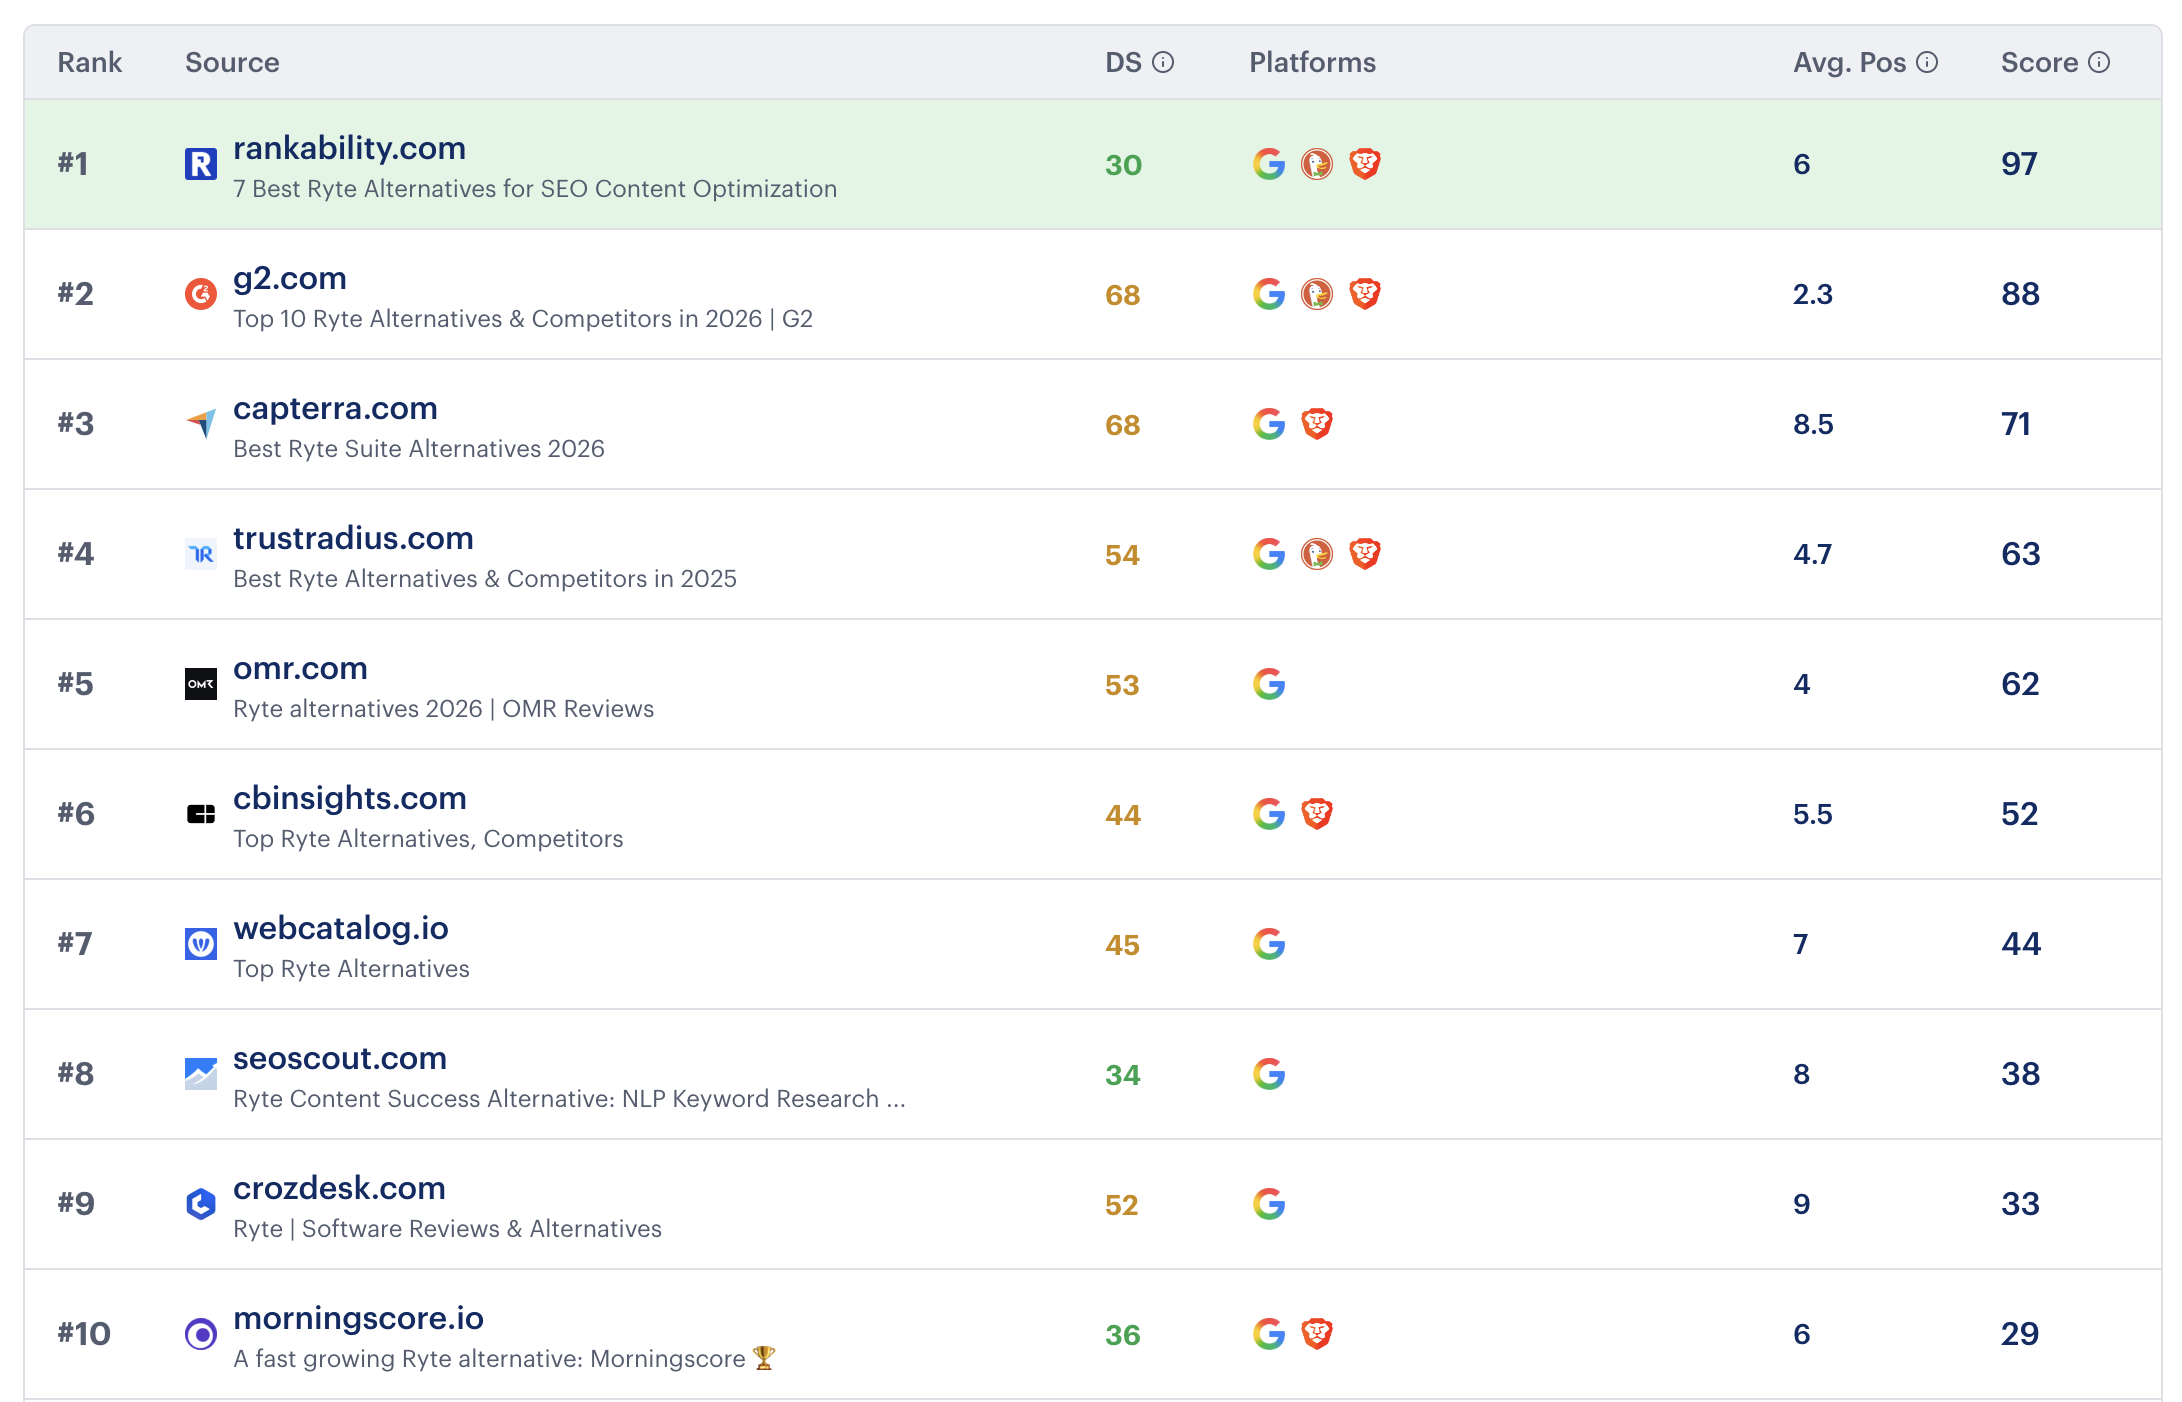Image resolution: width=2182 pixels, height=1402 pixels.
Task: Click the Brave icon for capterra.com
Action: pos(1316,423)
